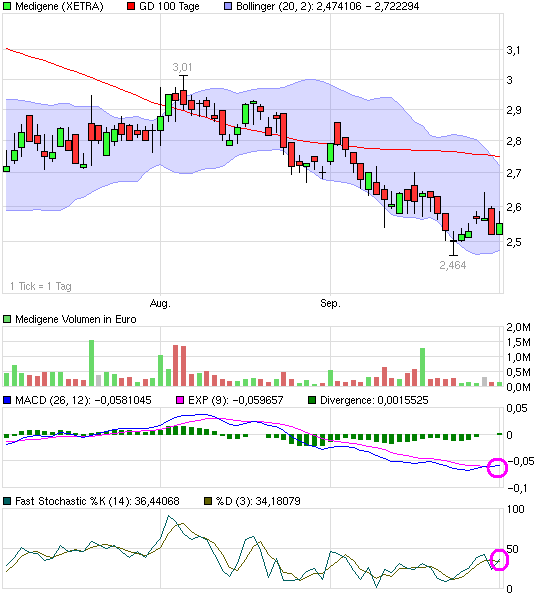The width and height of the screenshot is (545, 597).
Task: Click the green Medigene (XETRA) legend swatch
Action: [7, 6]
